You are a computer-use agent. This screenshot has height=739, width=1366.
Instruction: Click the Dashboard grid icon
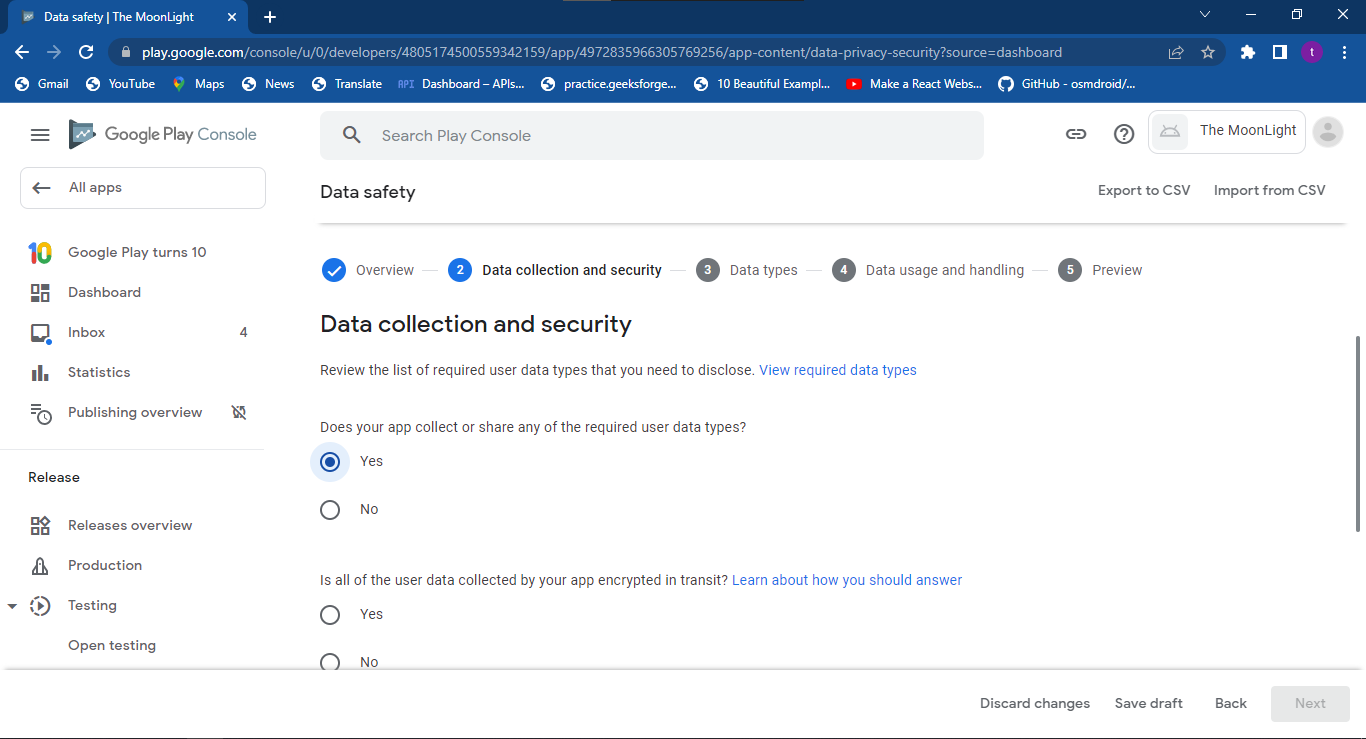[x=40, y=293]
